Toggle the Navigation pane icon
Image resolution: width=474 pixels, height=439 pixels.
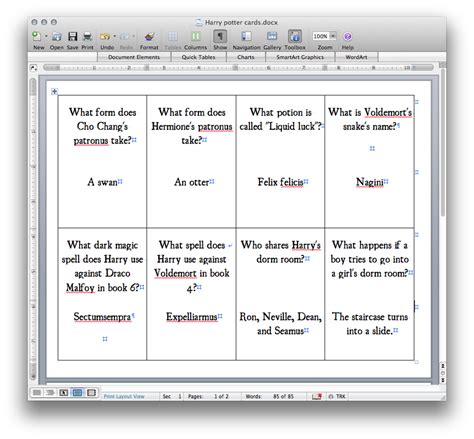click(x=246, y=36)
